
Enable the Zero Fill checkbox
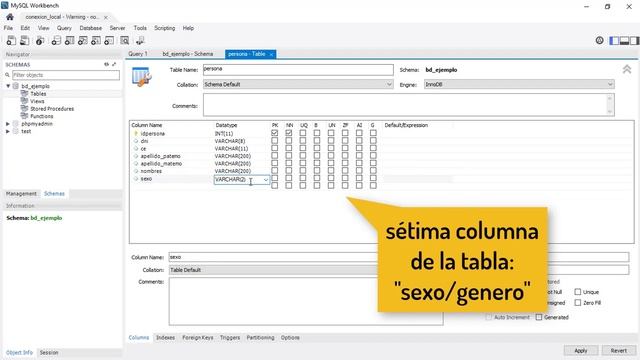click(x=578, y=302)
